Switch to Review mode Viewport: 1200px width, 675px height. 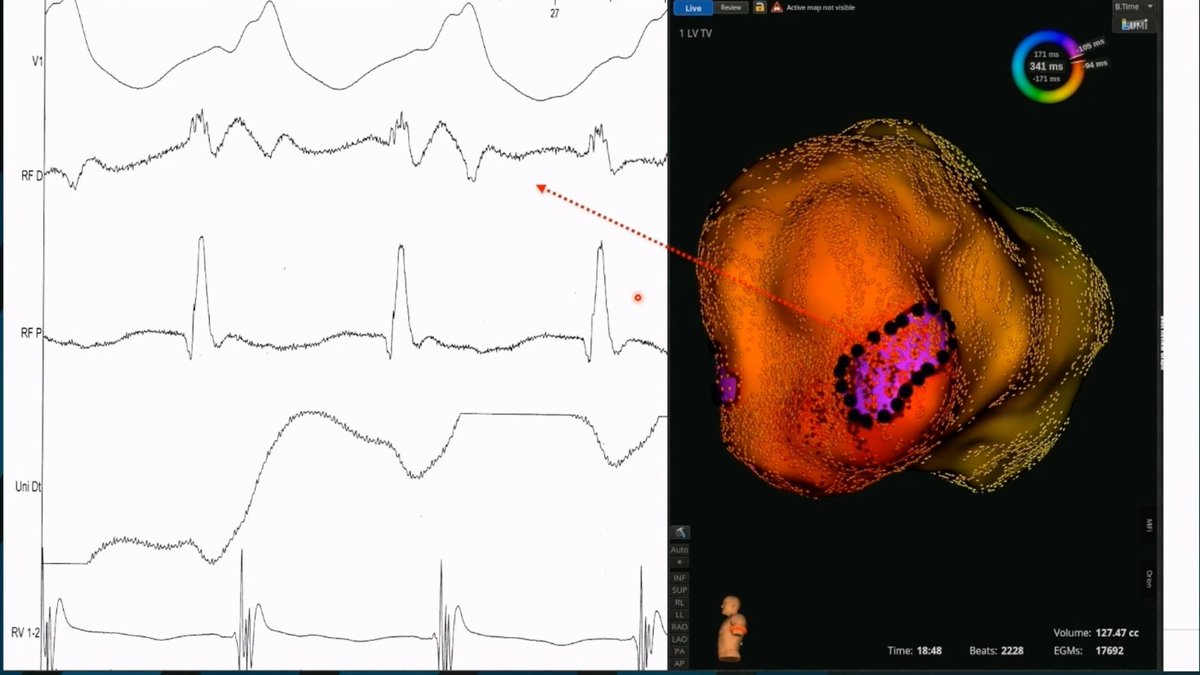point(730,7)
